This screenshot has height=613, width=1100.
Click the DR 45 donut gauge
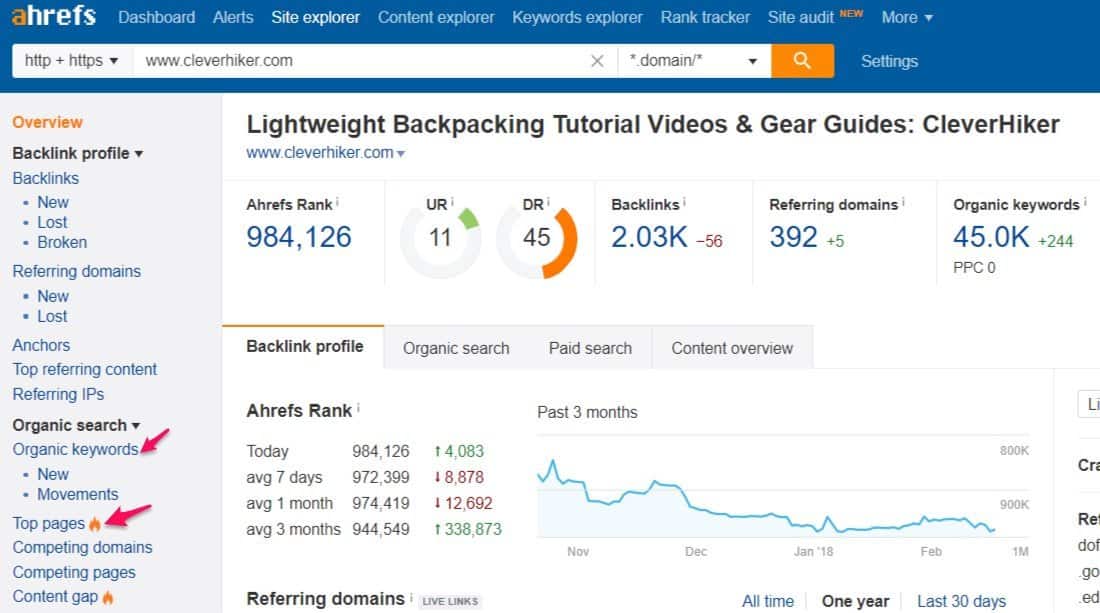tap(537, 238)
